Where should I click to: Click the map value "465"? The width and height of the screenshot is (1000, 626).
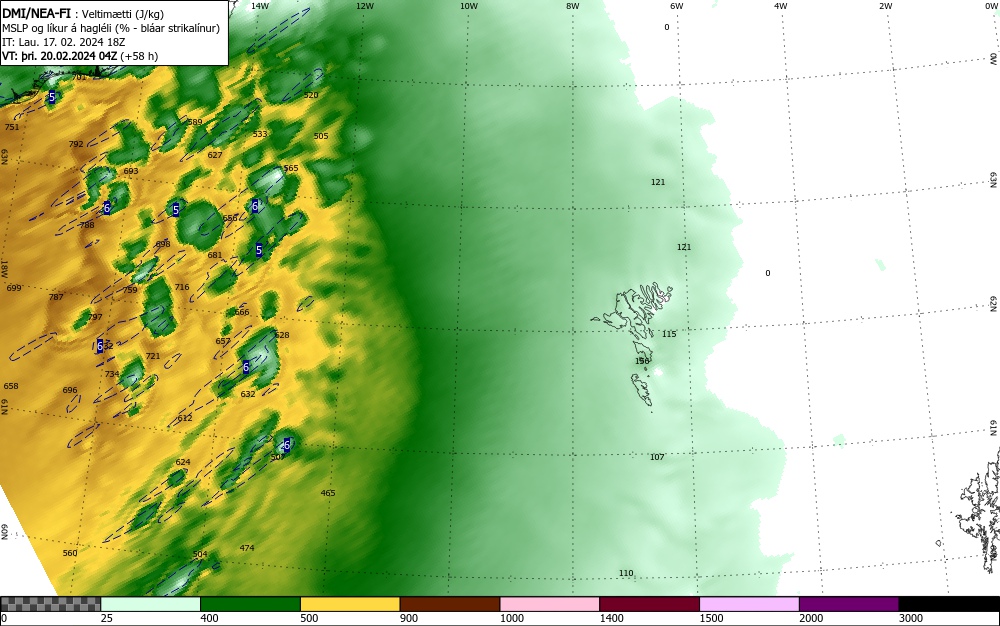pos(328,493)
